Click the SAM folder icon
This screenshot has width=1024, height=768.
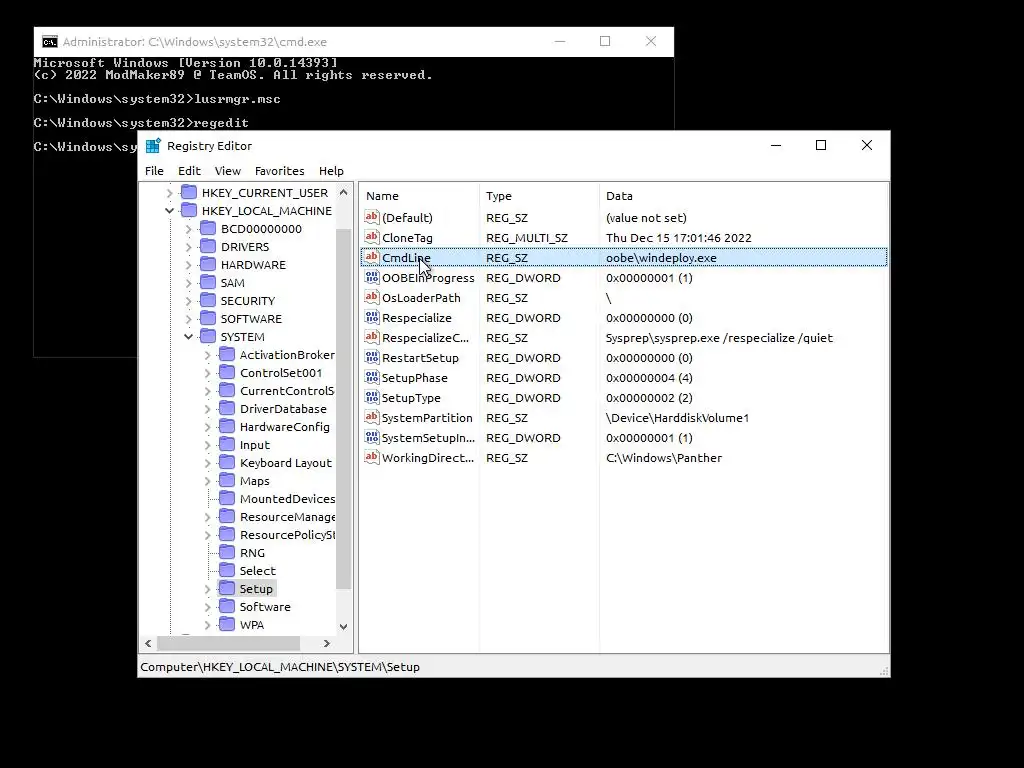[208, 282]
